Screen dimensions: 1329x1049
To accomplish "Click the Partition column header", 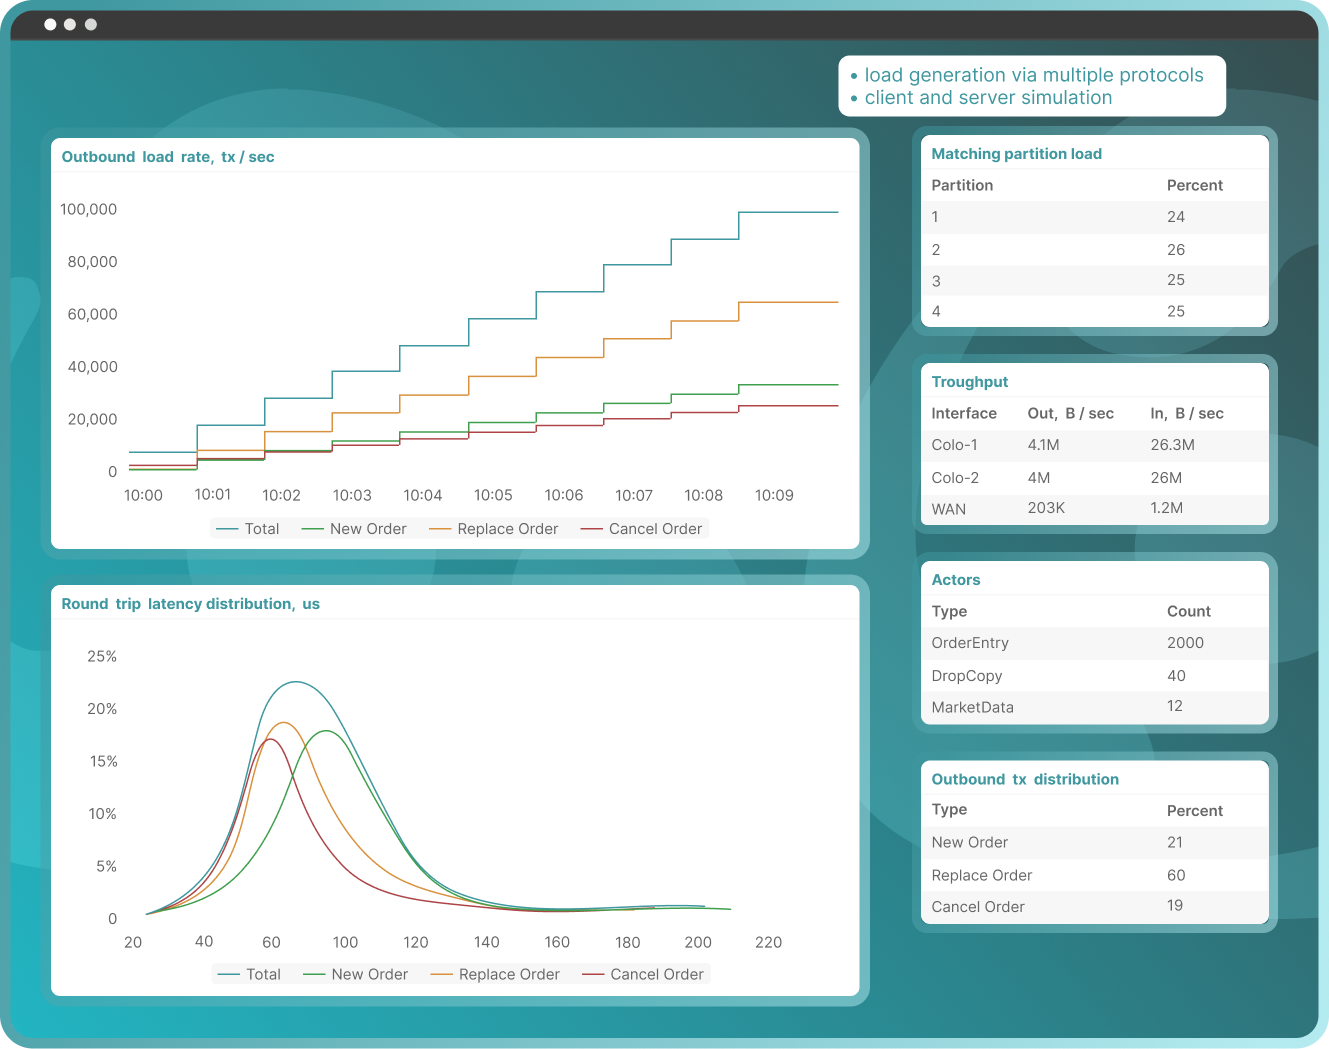I will pos(962,185).
